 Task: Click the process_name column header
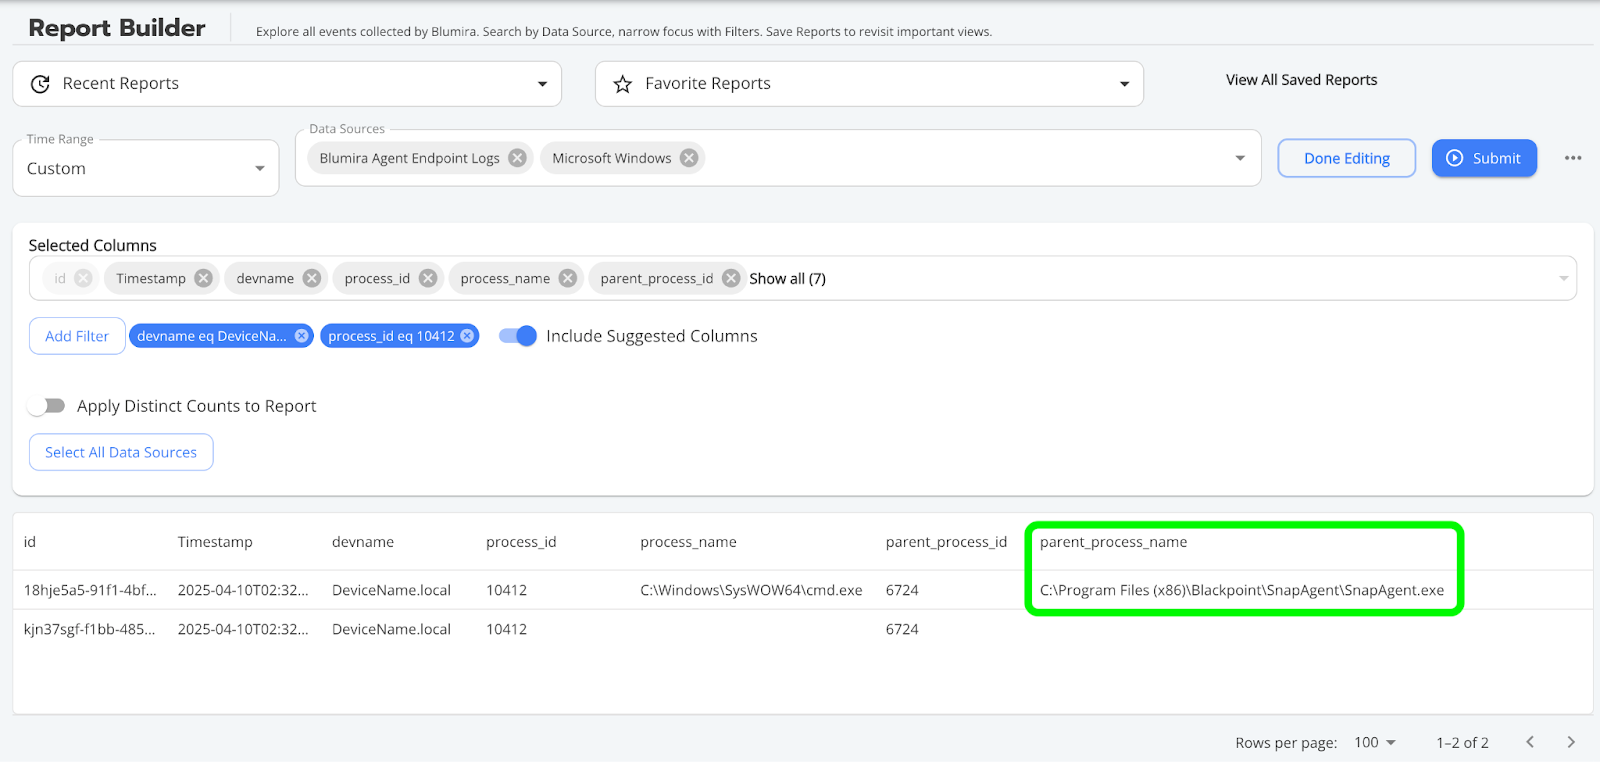[x=688, y=542]
